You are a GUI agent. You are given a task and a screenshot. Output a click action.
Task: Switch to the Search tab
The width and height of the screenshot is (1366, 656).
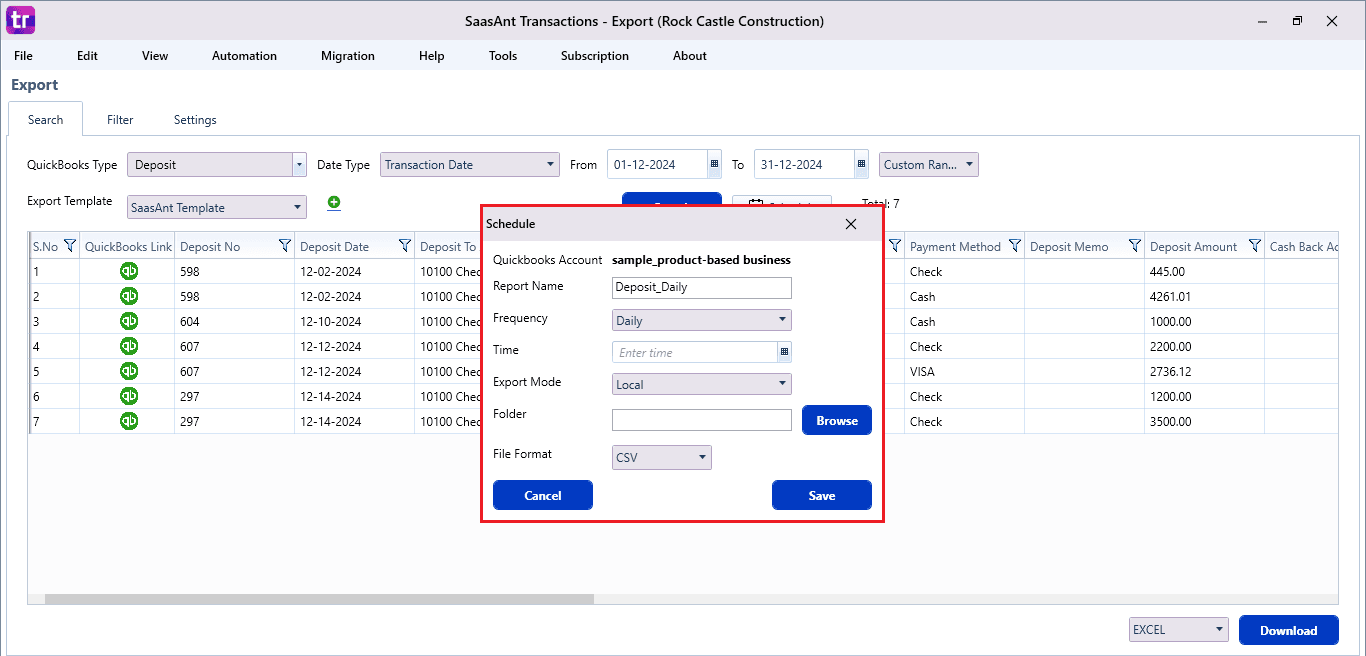(45, 120)
